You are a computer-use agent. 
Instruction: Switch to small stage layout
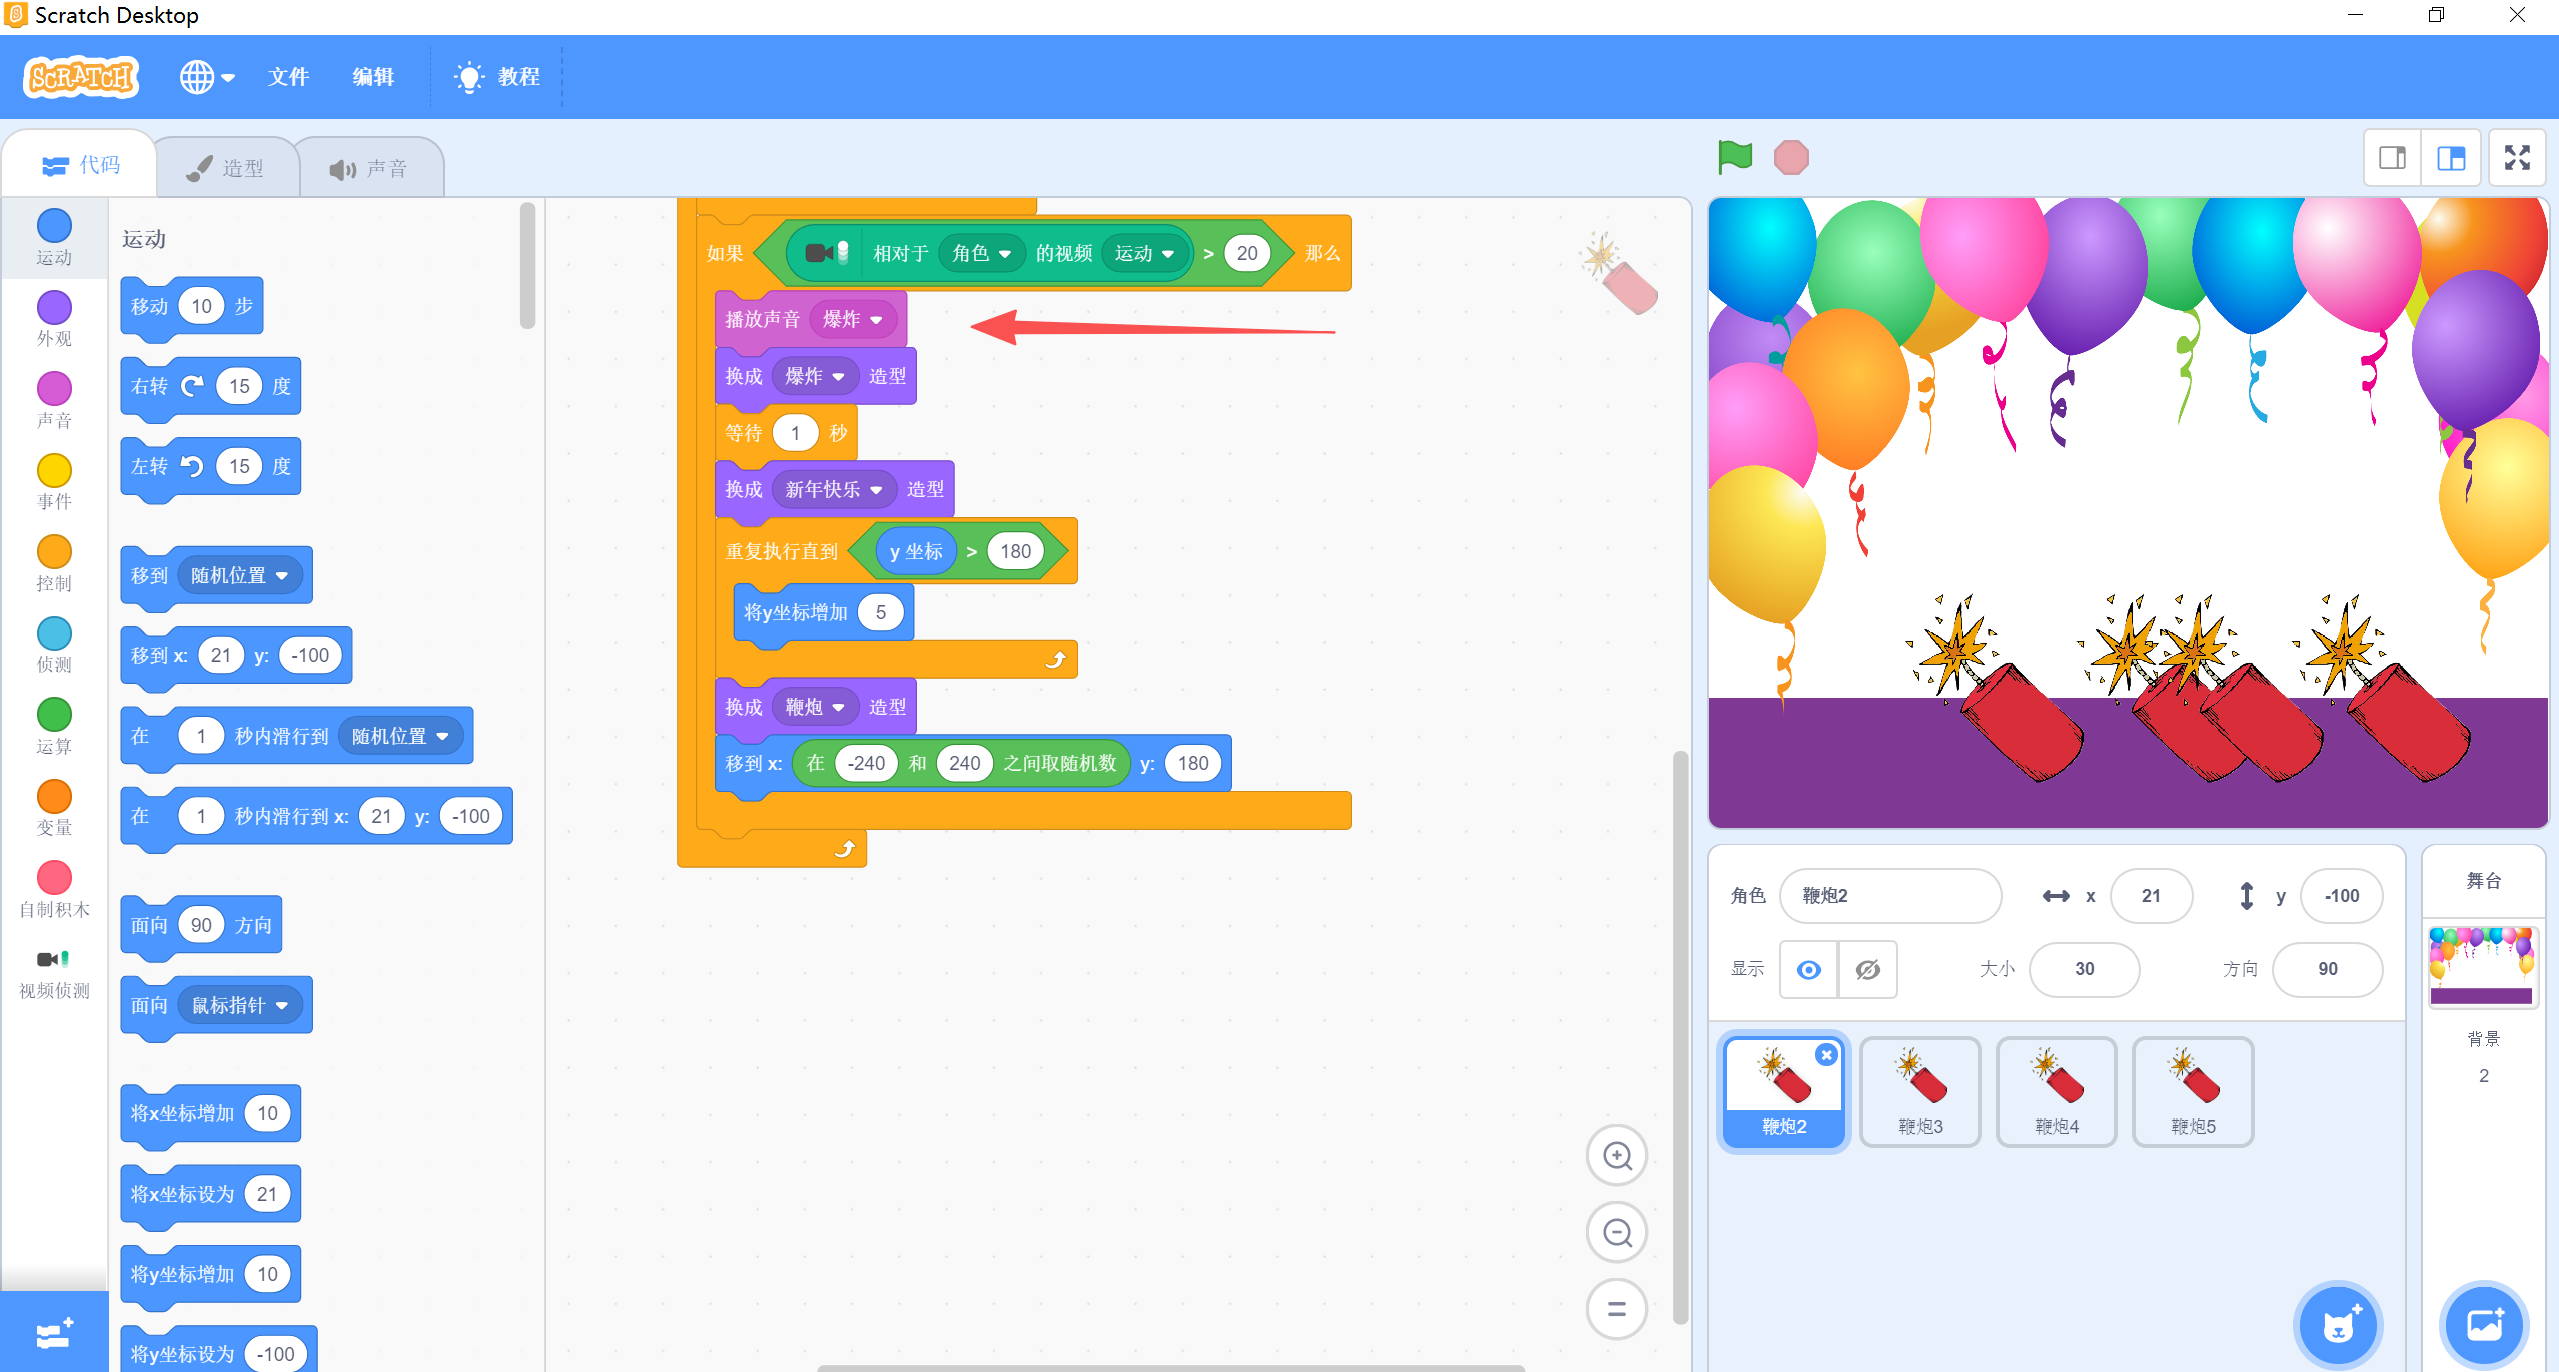(2392, 158)
